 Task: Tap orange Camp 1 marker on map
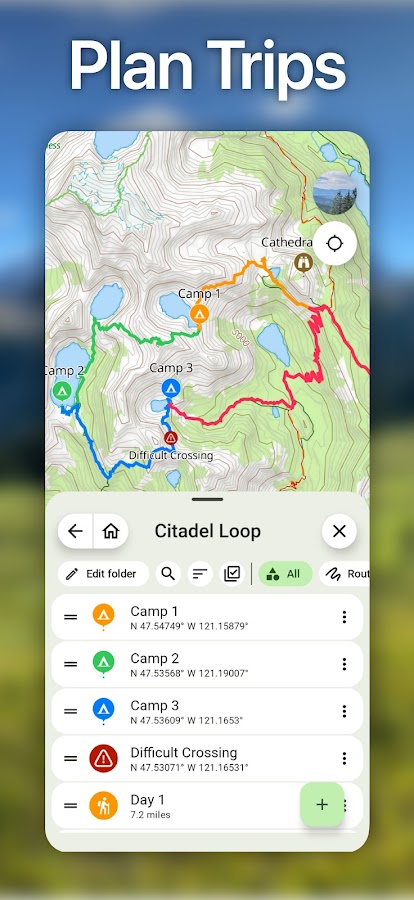pyautogui.click(x=200, y=315)
